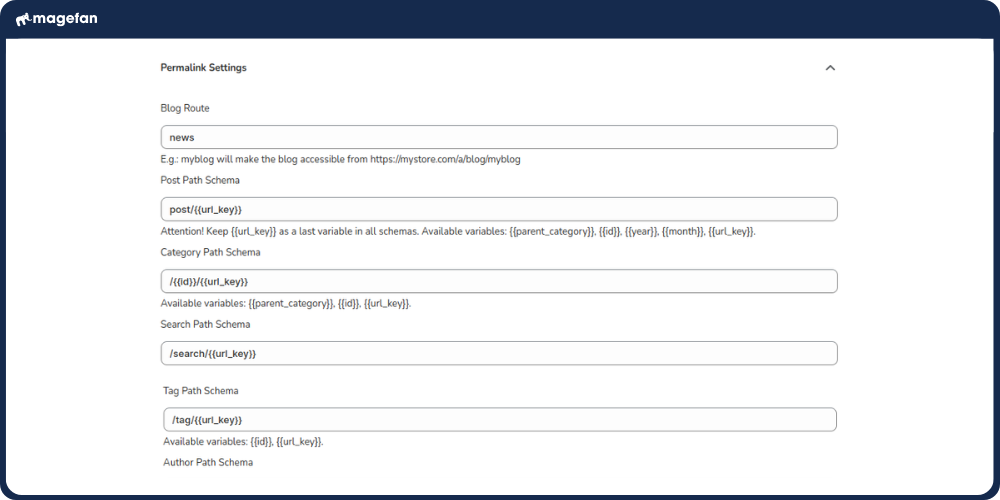Click the Author Path Schema label

click(208, 462)
